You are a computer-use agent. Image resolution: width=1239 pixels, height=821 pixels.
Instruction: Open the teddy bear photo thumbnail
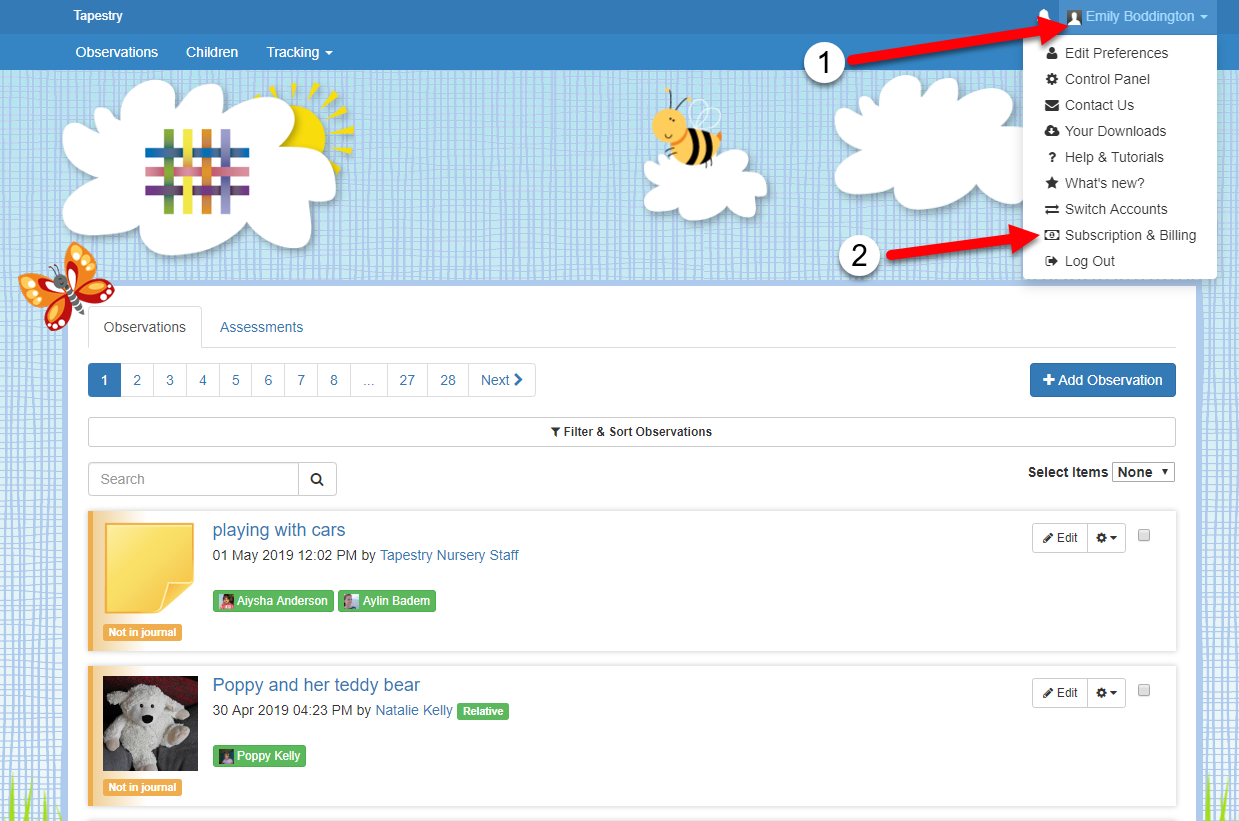pos(150,723)
